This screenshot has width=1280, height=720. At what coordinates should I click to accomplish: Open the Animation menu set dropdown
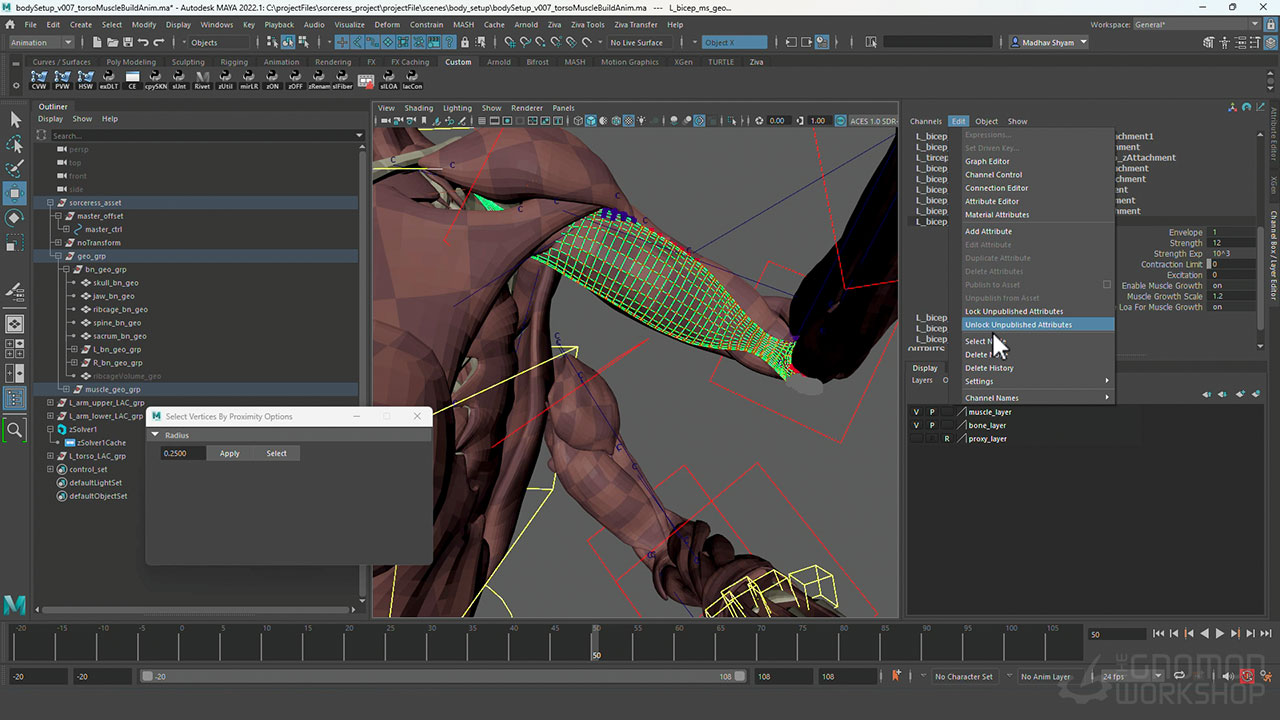point(41,42)
